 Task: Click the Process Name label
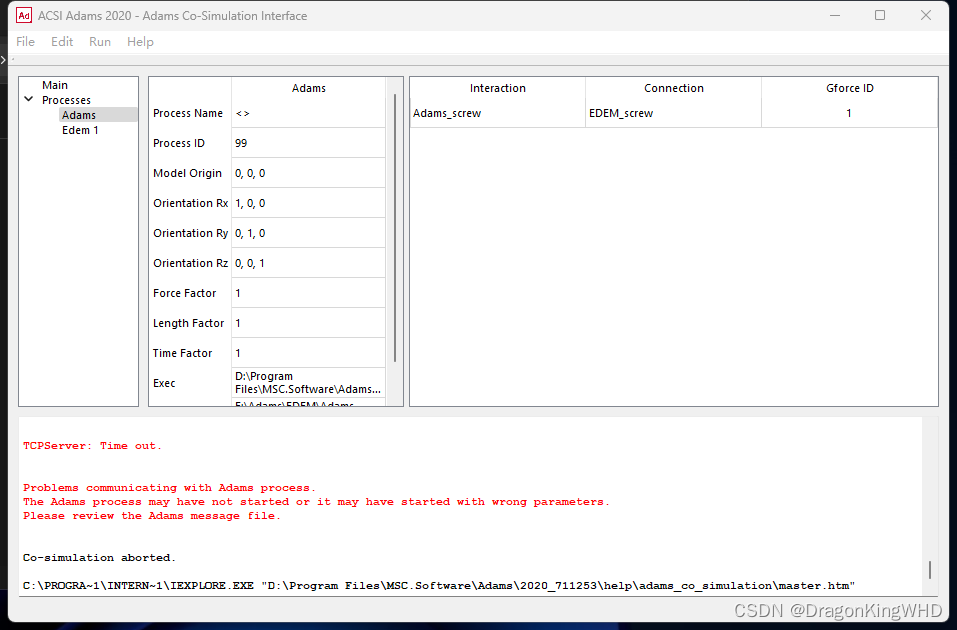pos(187,113)
